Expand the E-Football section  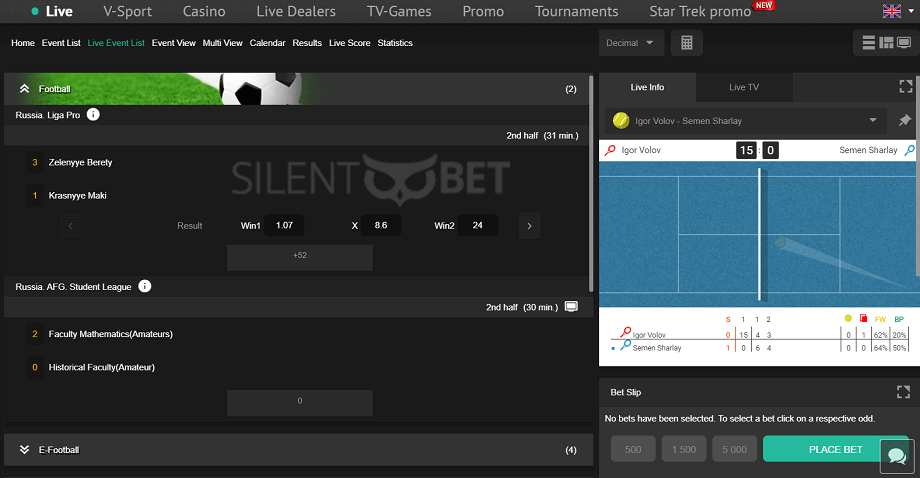pos(24,449)
